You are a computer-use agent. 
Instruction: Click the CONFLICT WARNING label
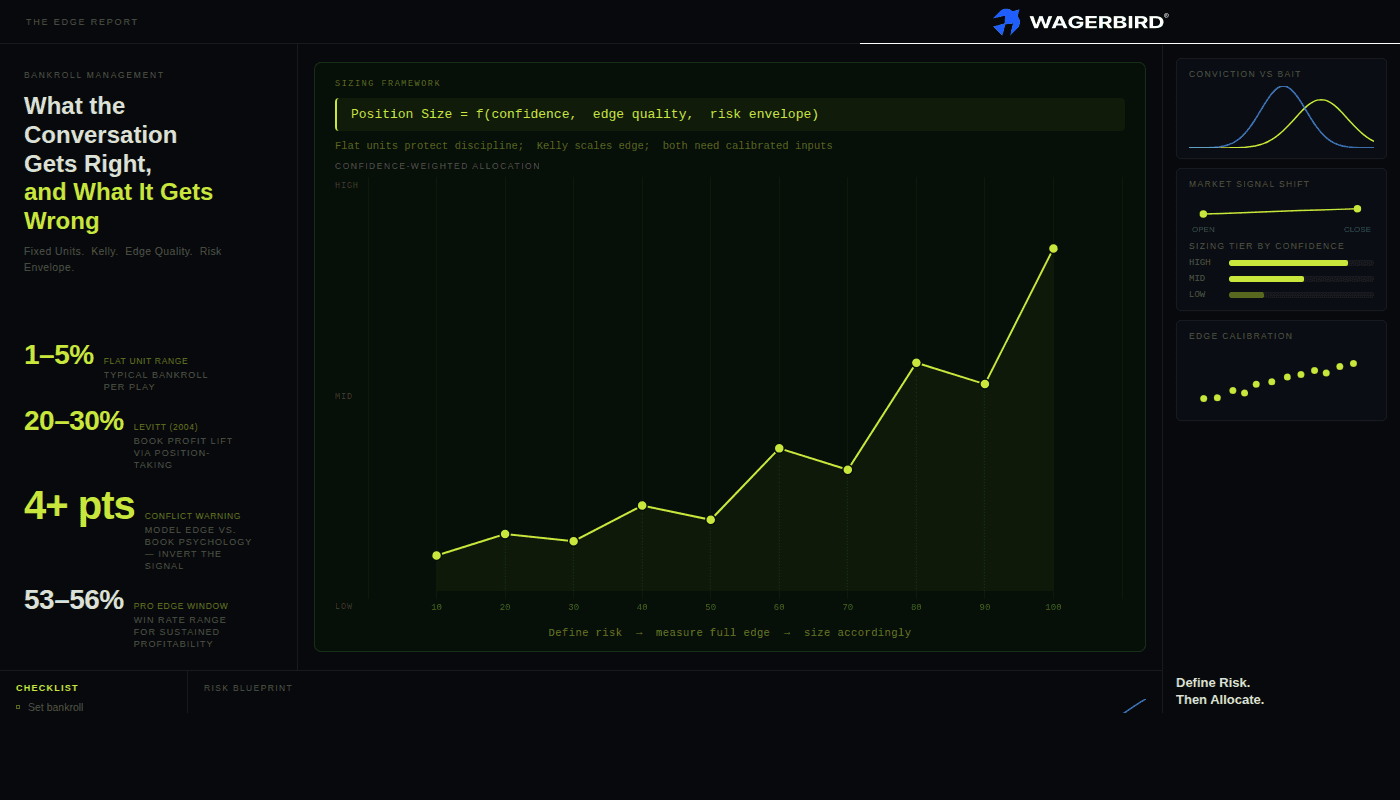click(193, 516)
